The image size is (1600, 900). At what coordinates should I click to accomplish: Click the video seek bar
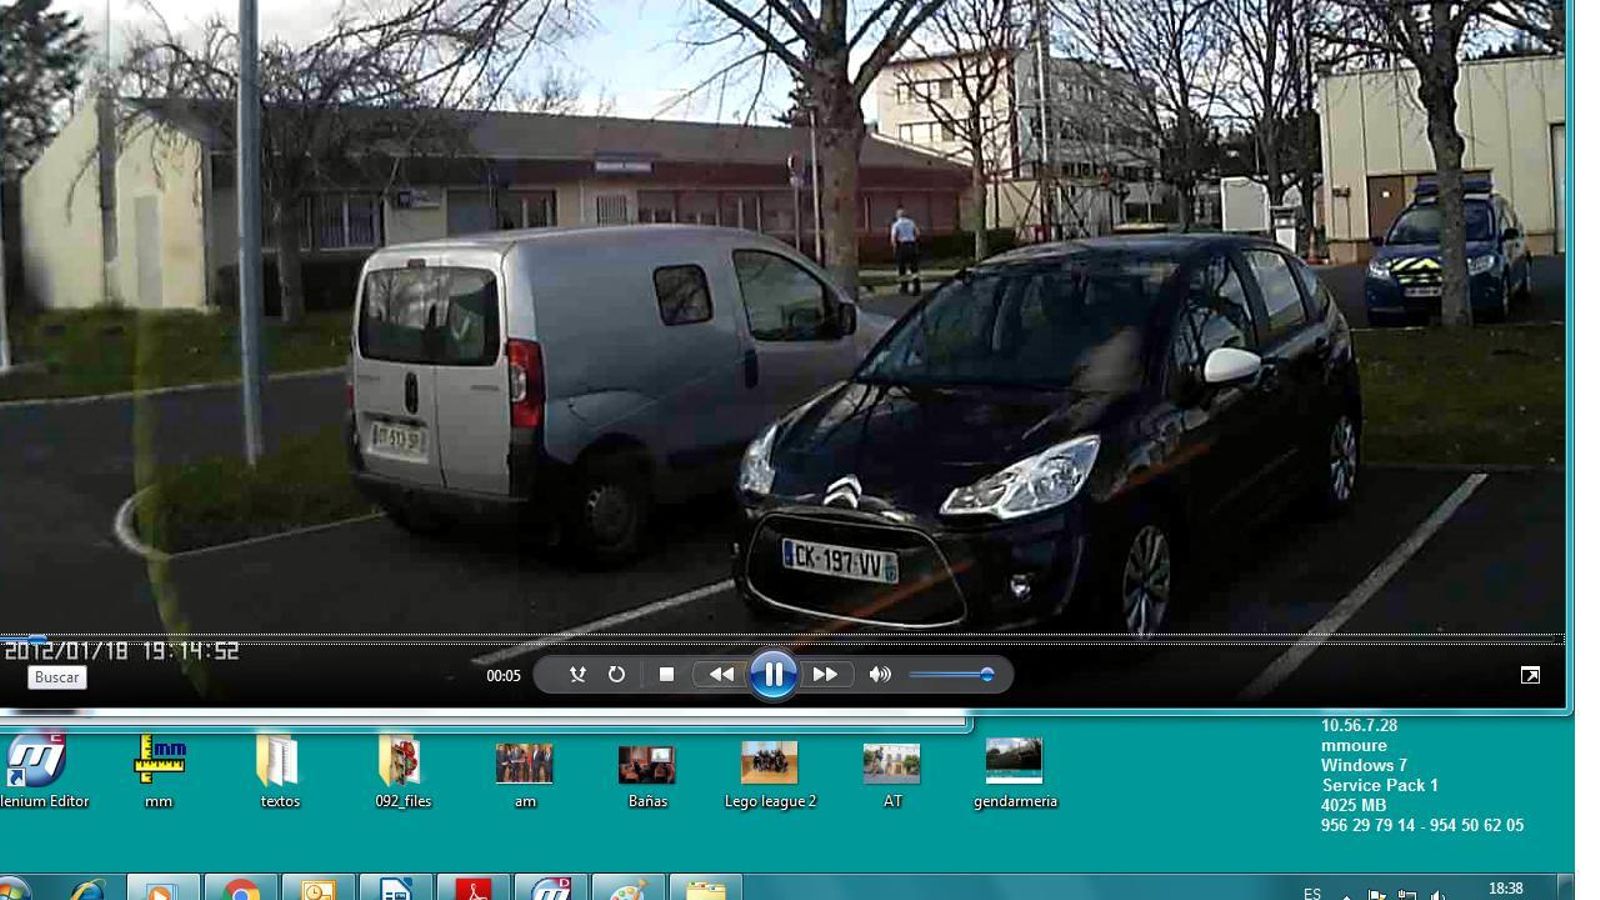pos(780,636)
